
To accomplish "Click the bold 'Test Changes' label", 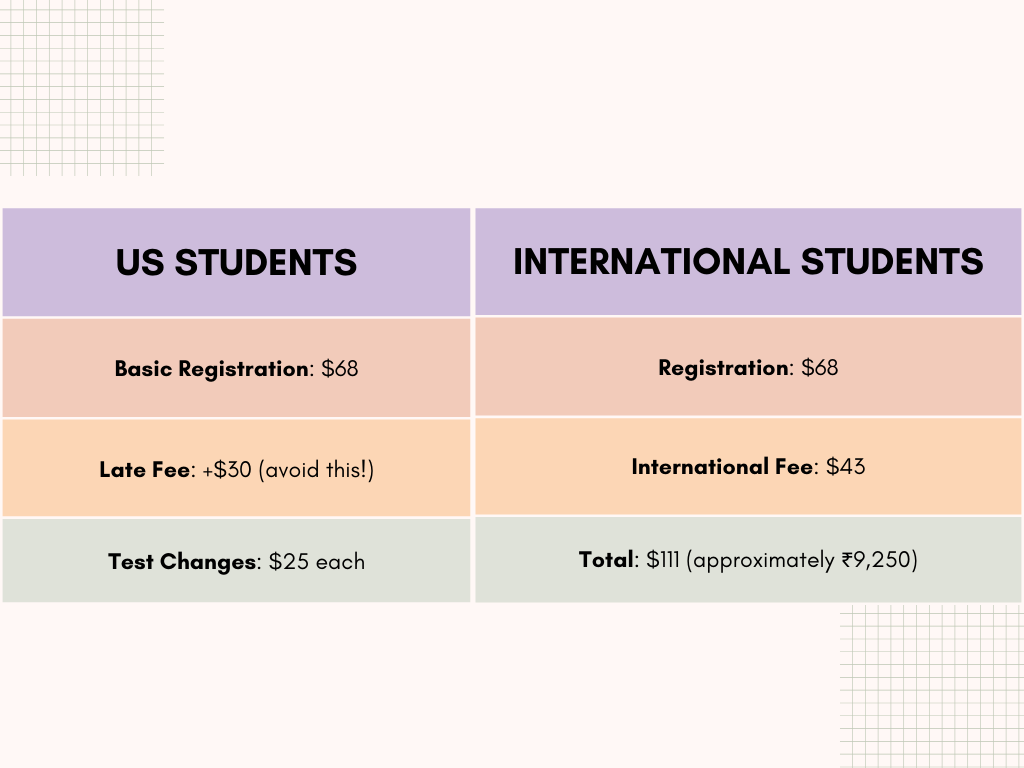I will coord(182,562).
